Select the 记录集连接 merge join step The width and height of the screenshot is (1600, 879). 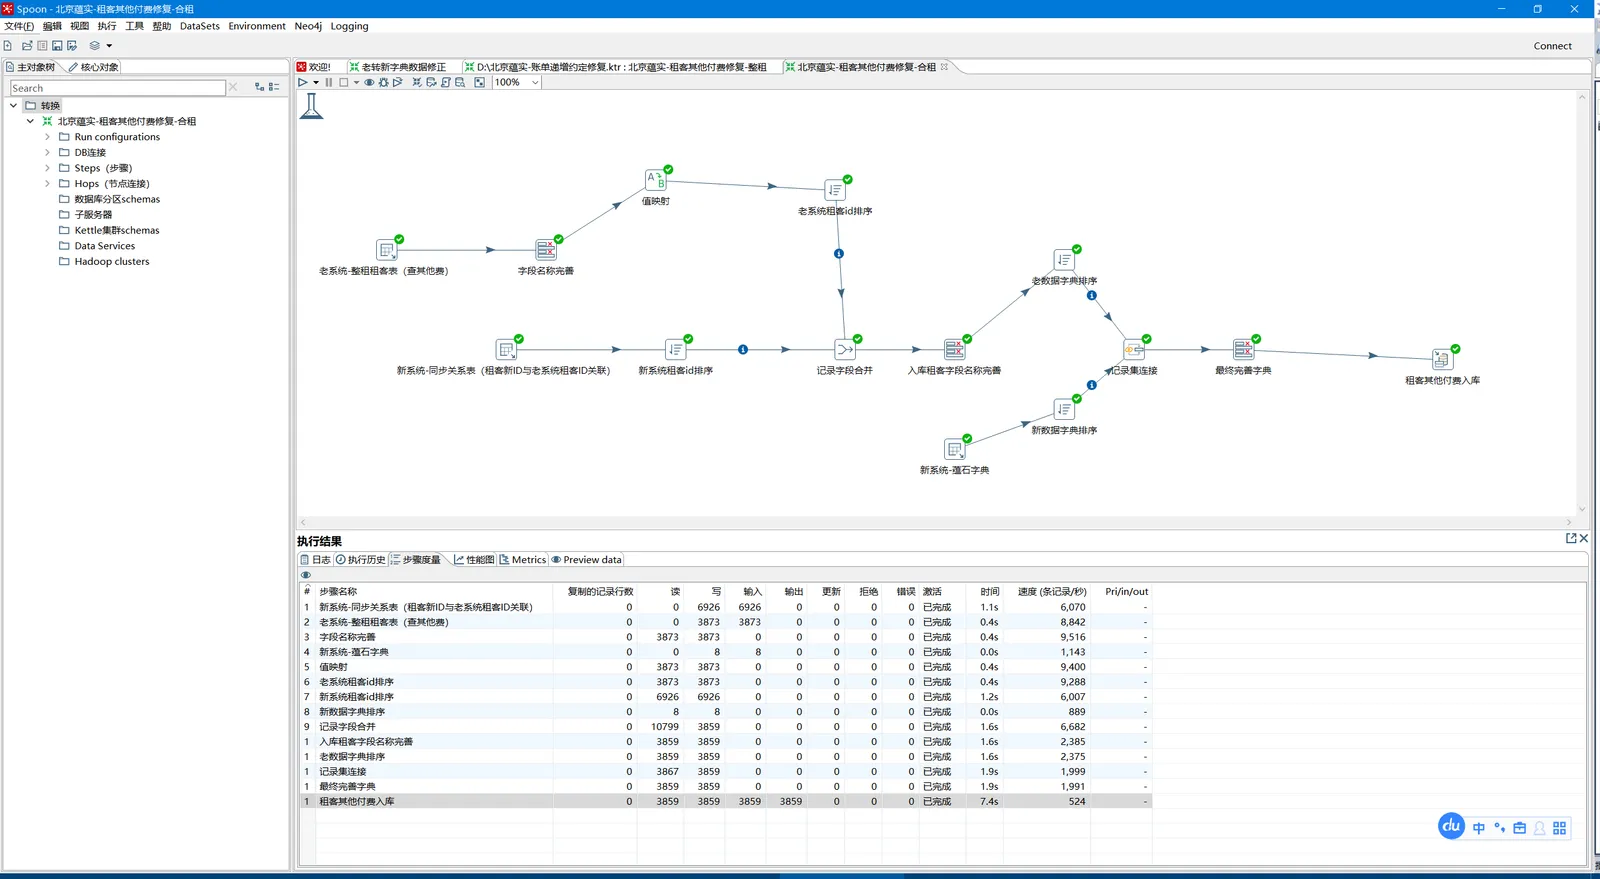(1133, 349)
